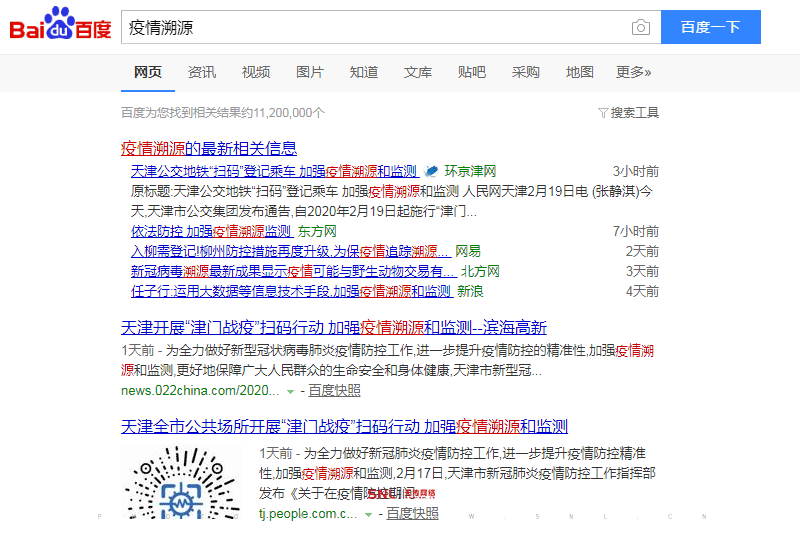Click the 环京津网 source icon
Viewport: 800px width, 533px height.
click(431, 171)
